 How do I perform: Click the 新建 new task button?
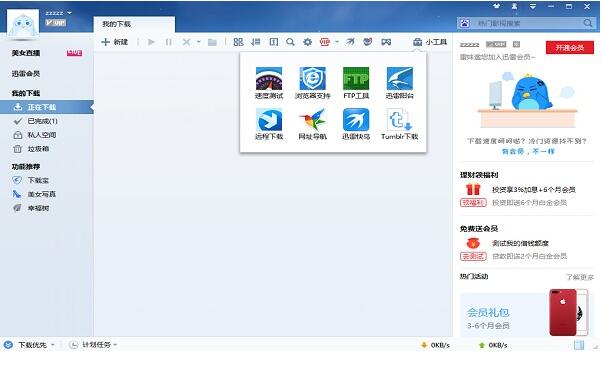[x=114, y=42]
